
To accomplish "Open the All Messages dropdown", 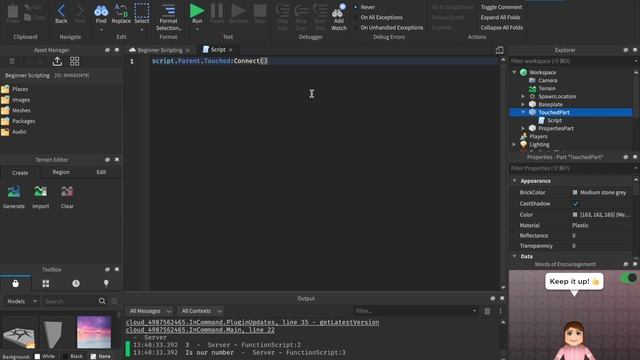I will click(149, 311).
